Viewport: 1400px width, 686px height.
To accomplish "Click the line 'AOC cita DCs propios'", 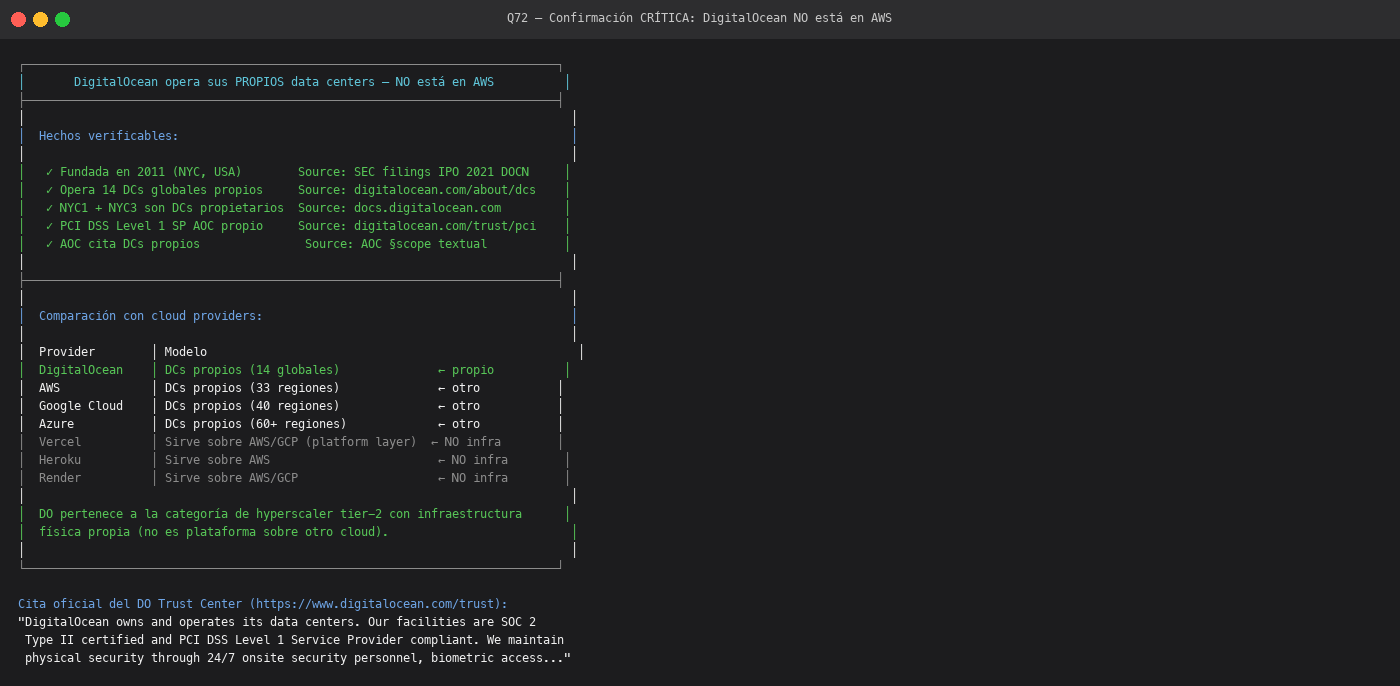I will pos(130,244).
